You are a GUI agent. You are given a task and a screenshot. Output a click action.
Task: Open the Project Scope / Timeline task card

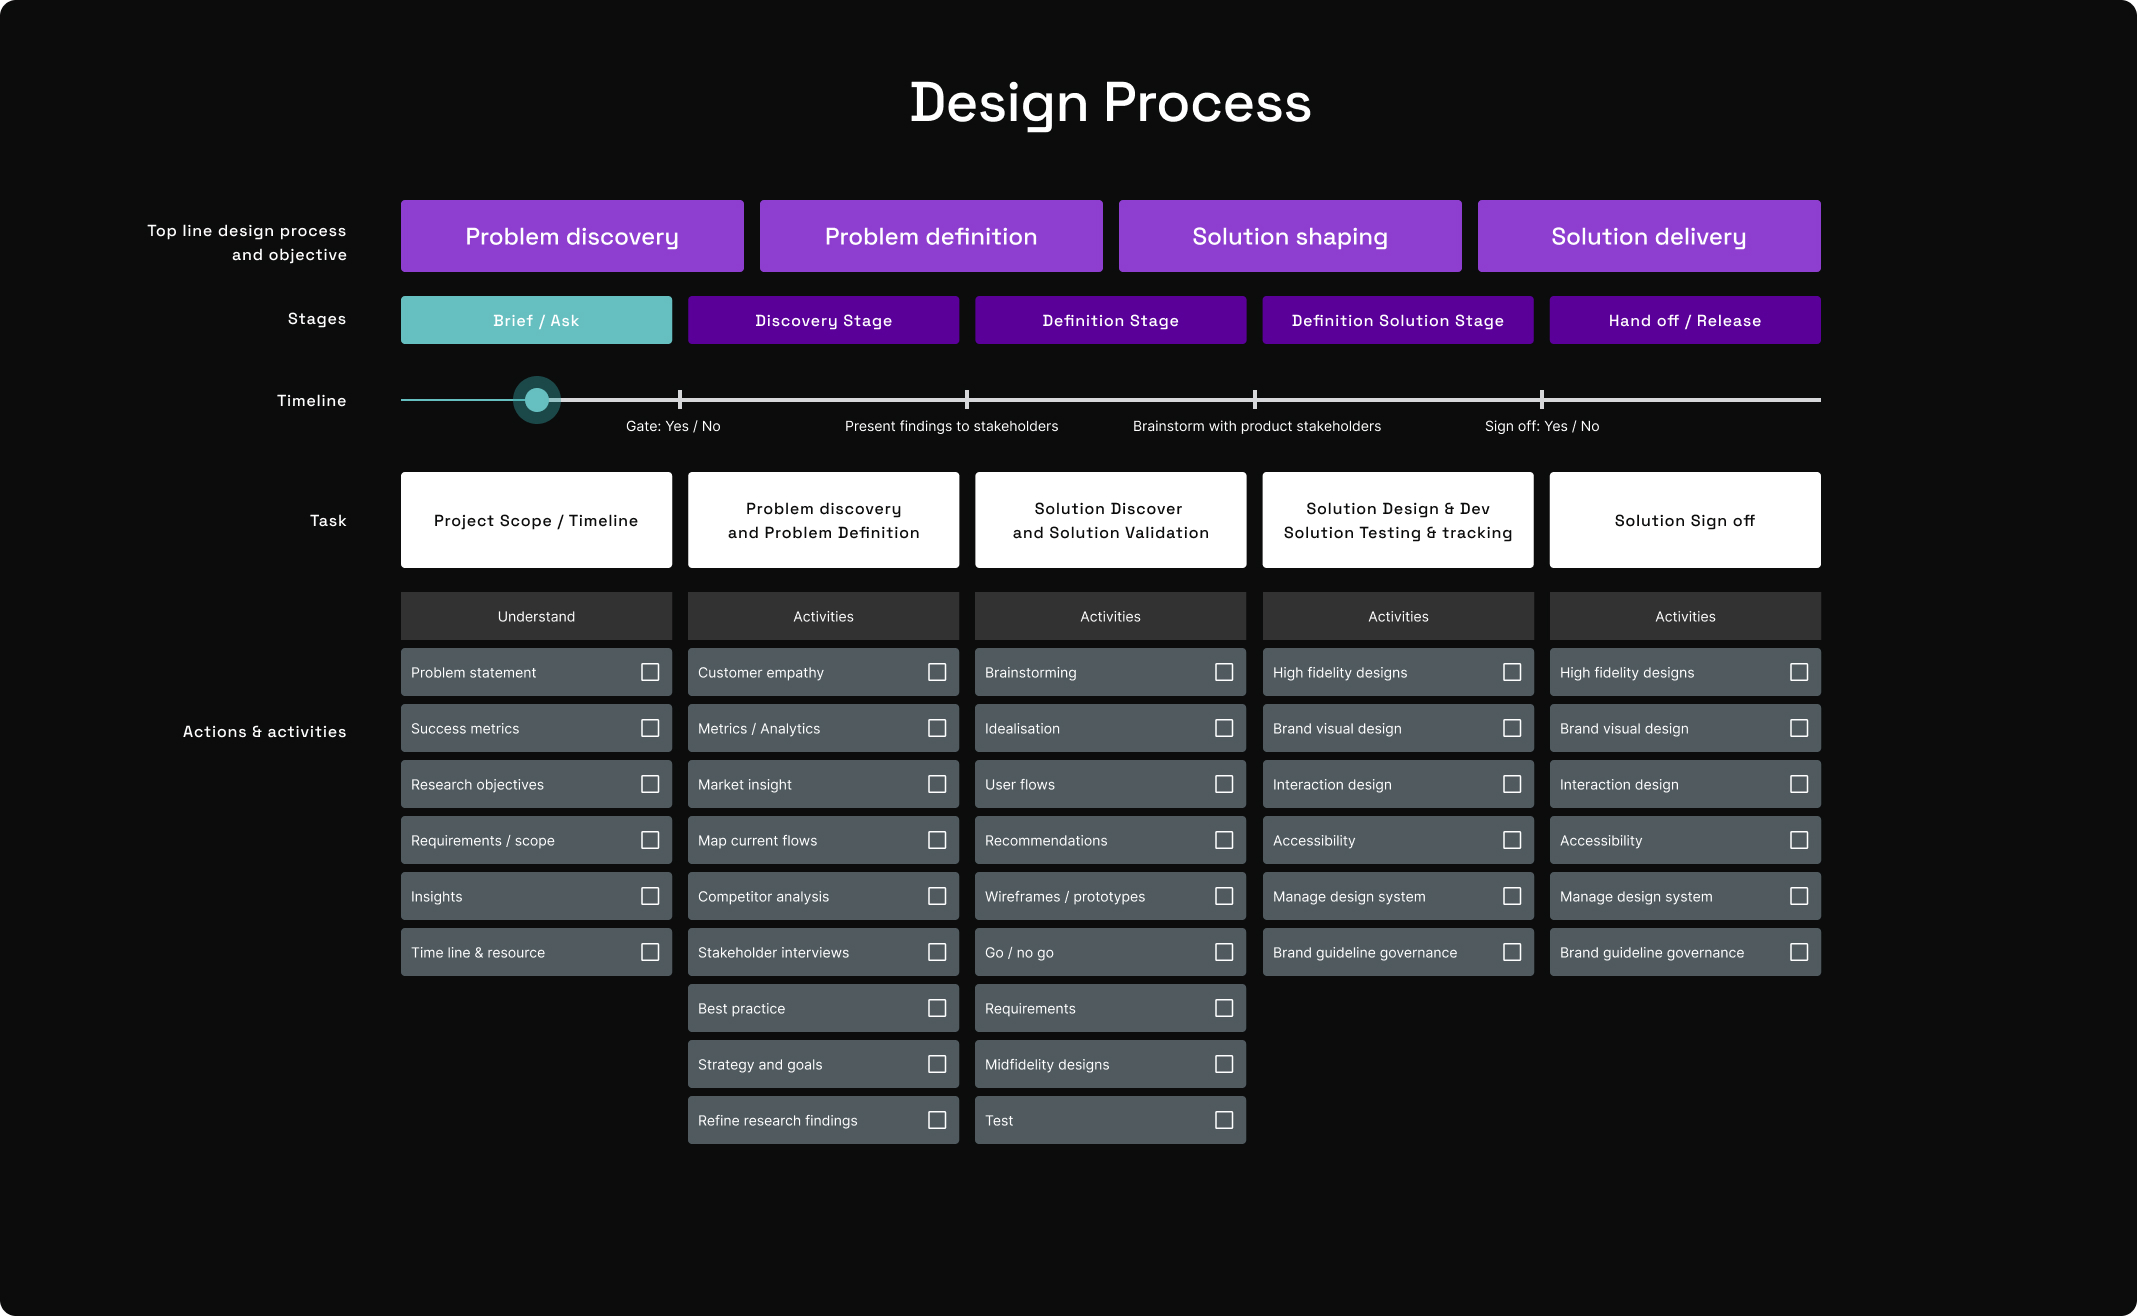pos(536,520)
